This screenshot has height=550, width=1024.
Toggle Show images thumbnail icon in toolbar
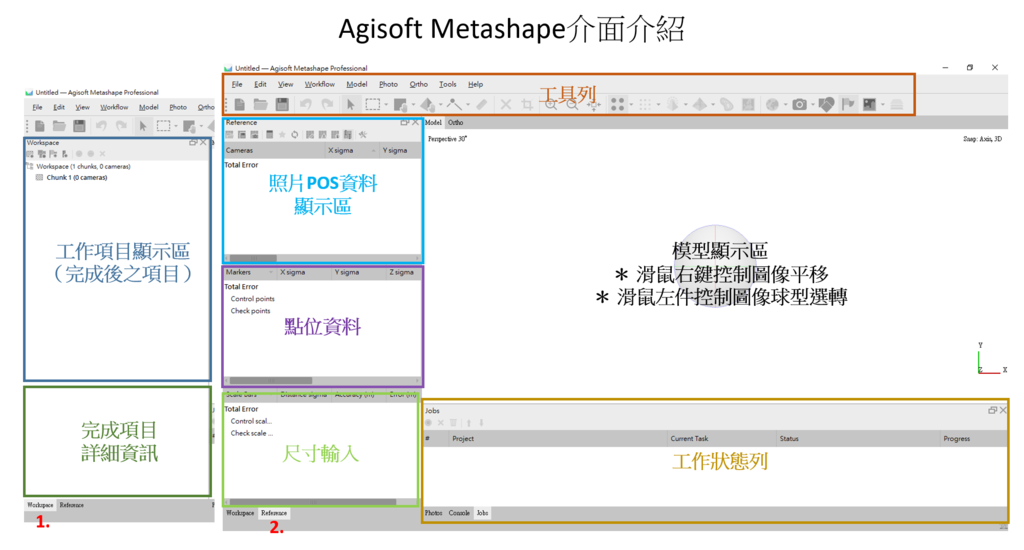pos(869,105)
